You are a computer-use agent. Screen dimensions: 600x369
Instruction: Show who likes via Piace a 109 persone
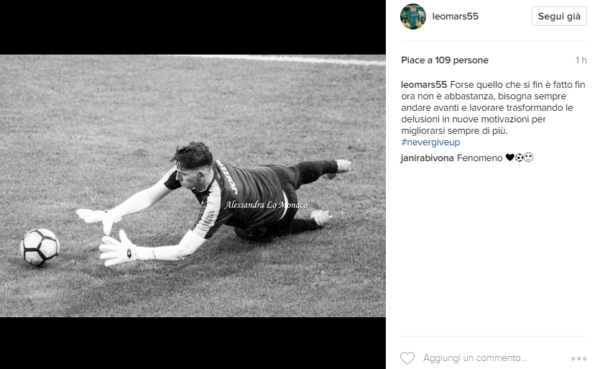(x=445, y=60)
